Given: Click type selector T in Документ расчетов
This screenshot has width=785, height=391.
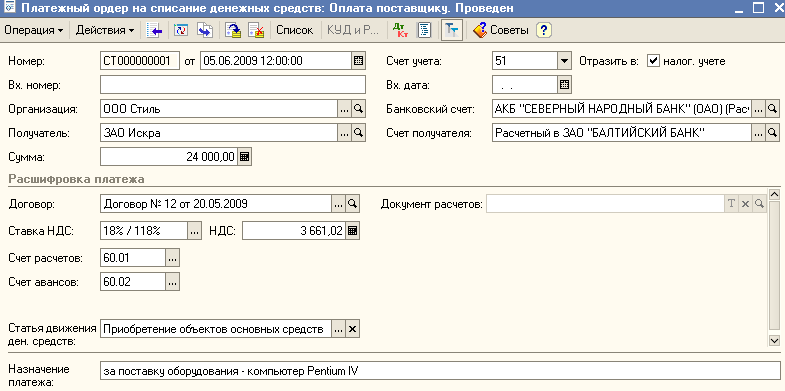Looking at the screenshot, I should pyautogui.click(x=731, y=204).
